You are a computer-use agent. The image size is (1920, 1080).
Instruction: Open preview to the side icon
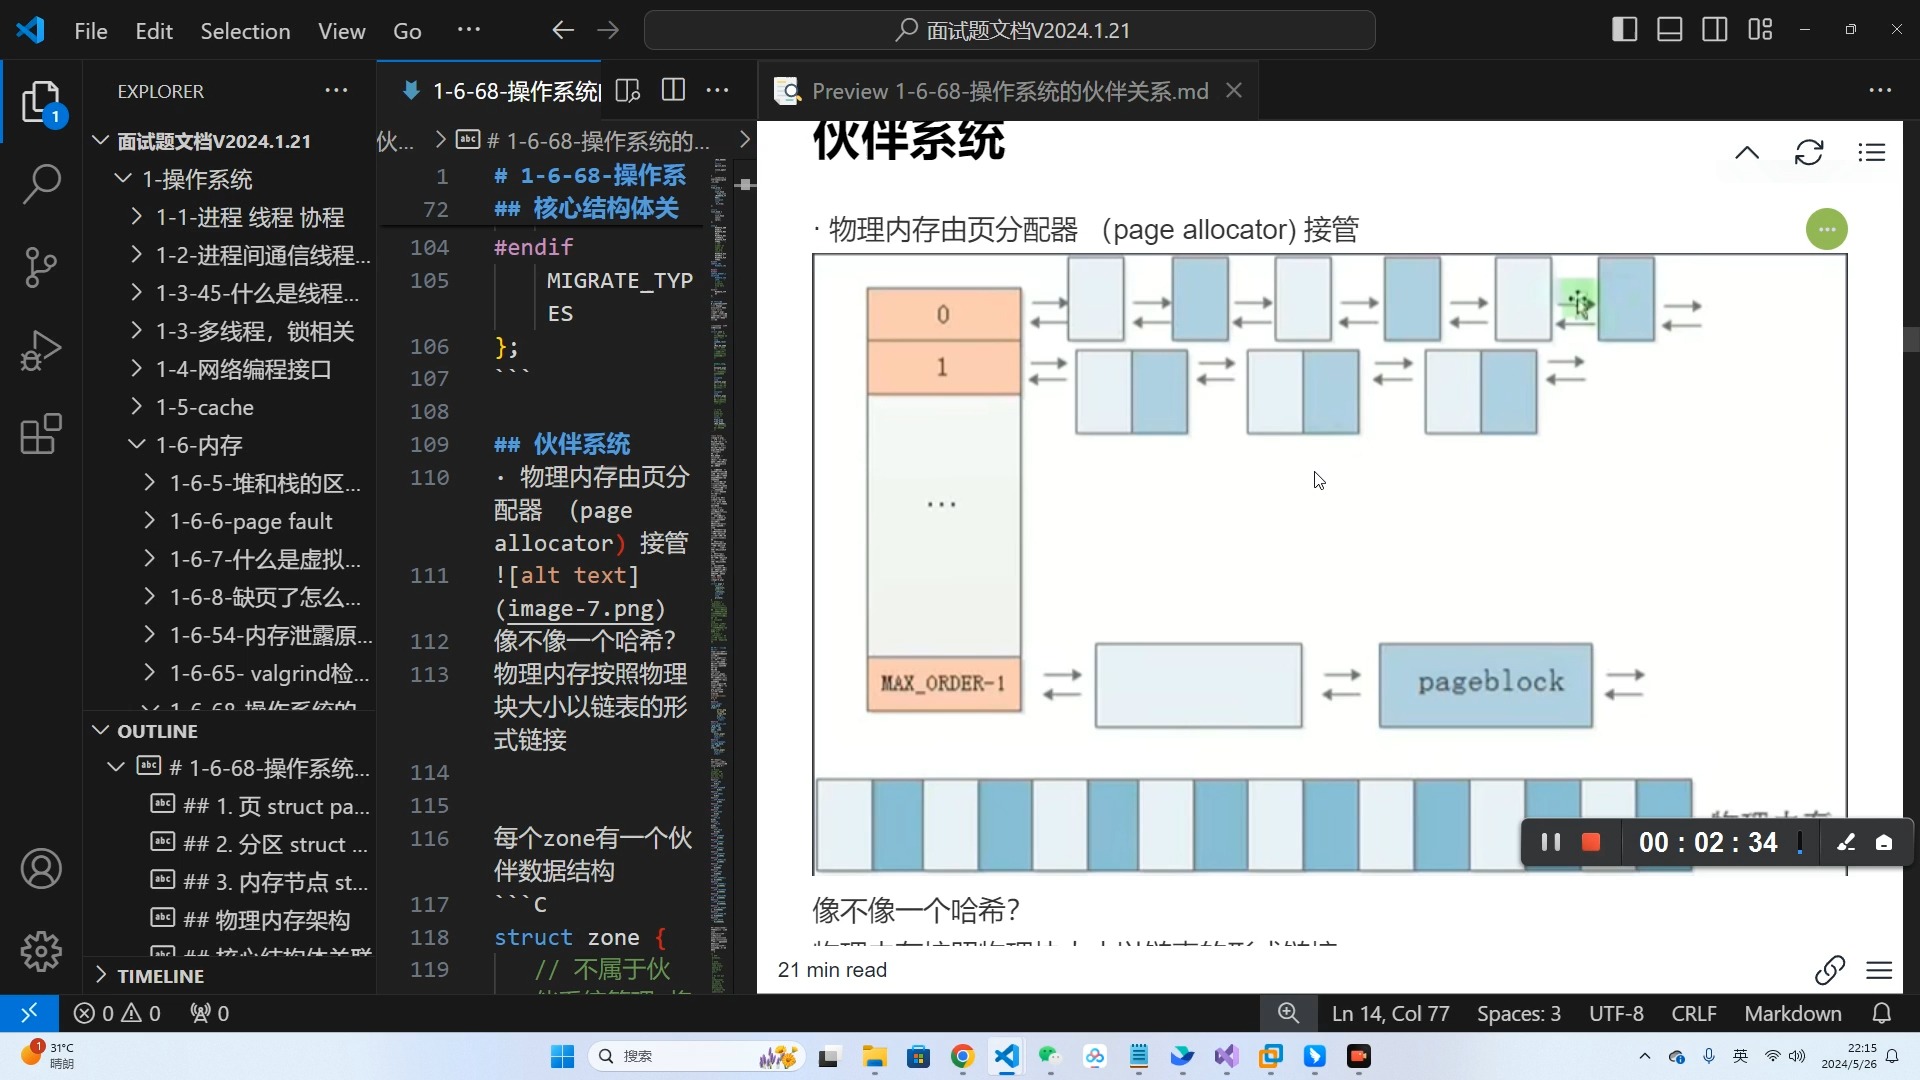point(628,91)
